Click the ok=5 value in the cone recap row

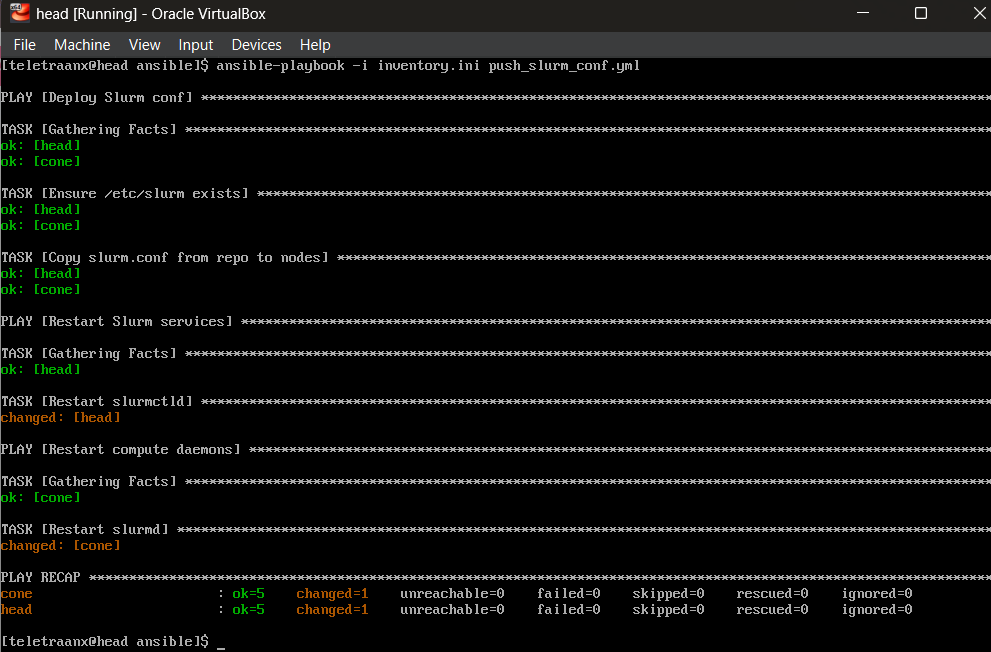pos(248,594)
